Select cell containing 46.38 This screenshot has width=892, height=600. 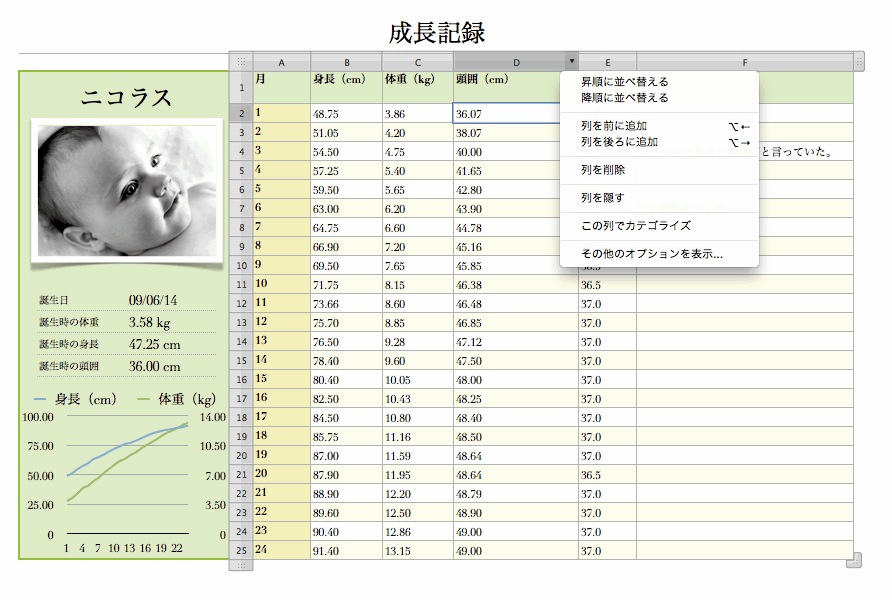pyautogui.click(x=516, y=285)
